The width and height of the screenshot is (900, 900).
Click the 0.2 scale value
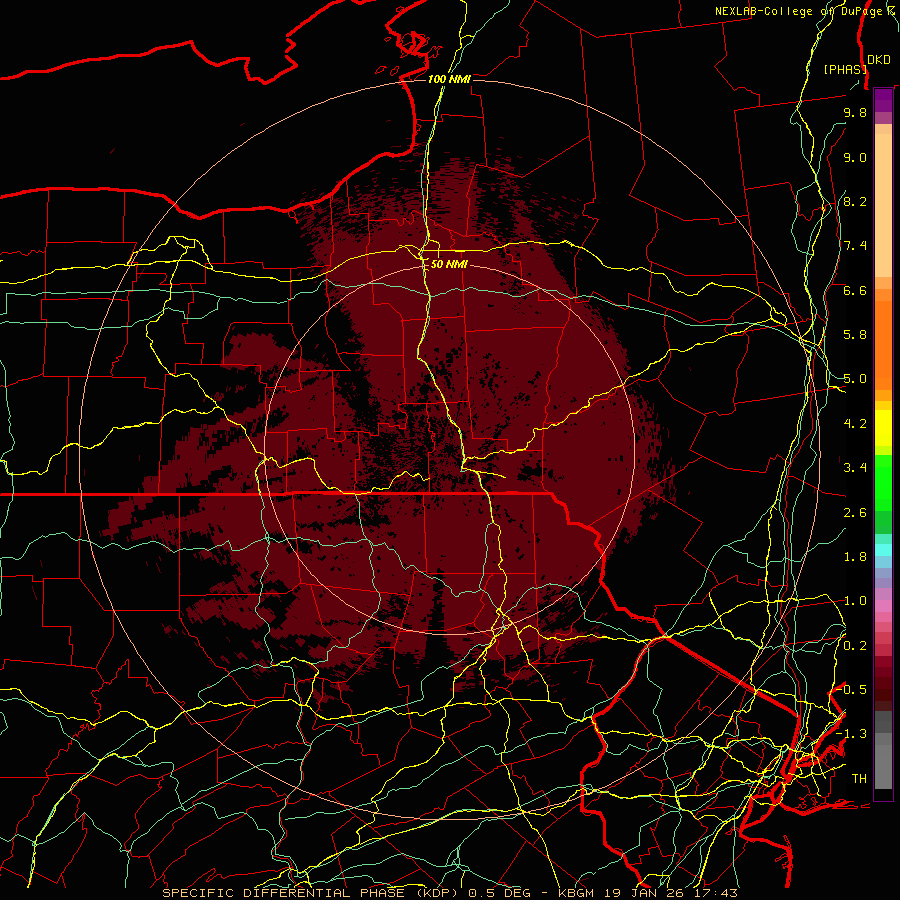(x=855, y=646)
